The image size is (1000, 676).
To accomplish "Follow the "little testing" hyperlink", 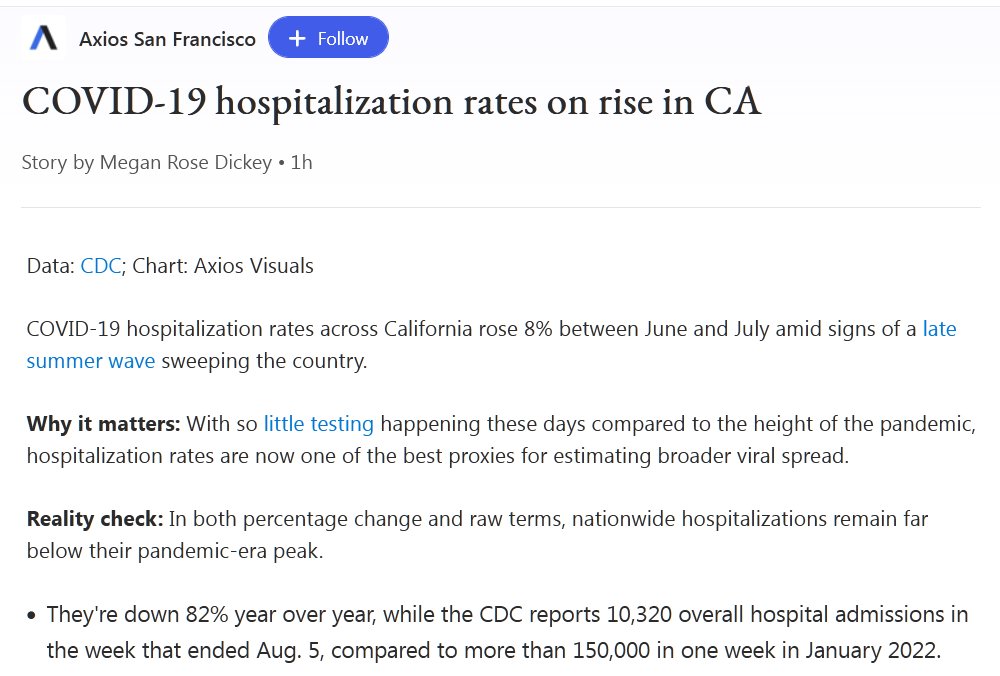I will tap(318, 424).
